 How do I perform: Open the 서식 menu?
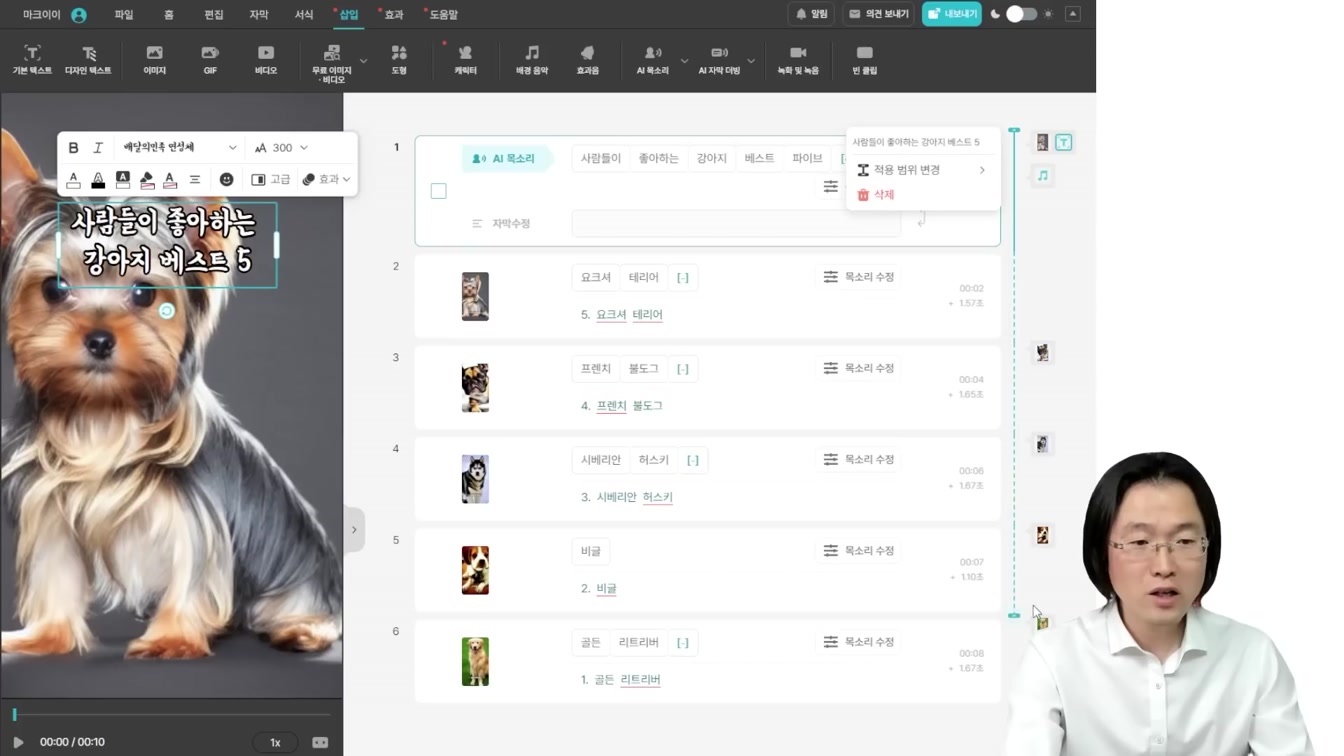[x=304, y=15]
